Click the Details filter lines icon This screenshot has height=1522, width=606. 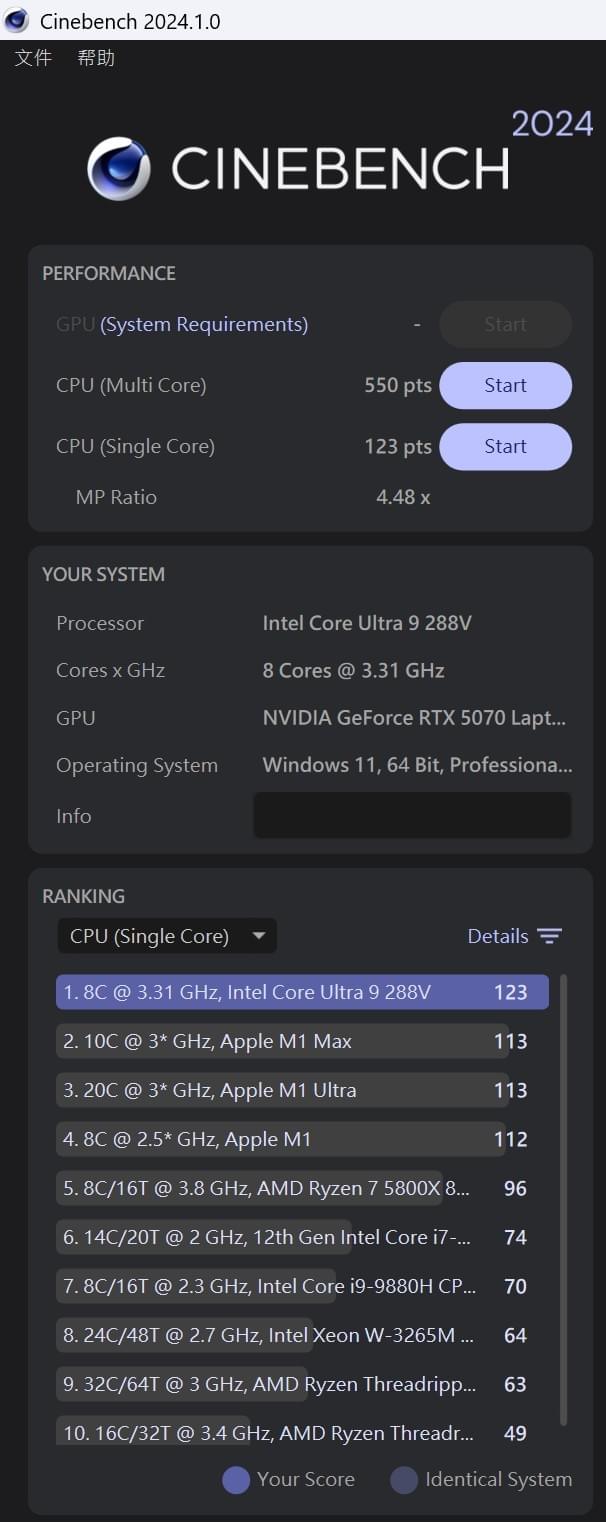pos(549,936)
